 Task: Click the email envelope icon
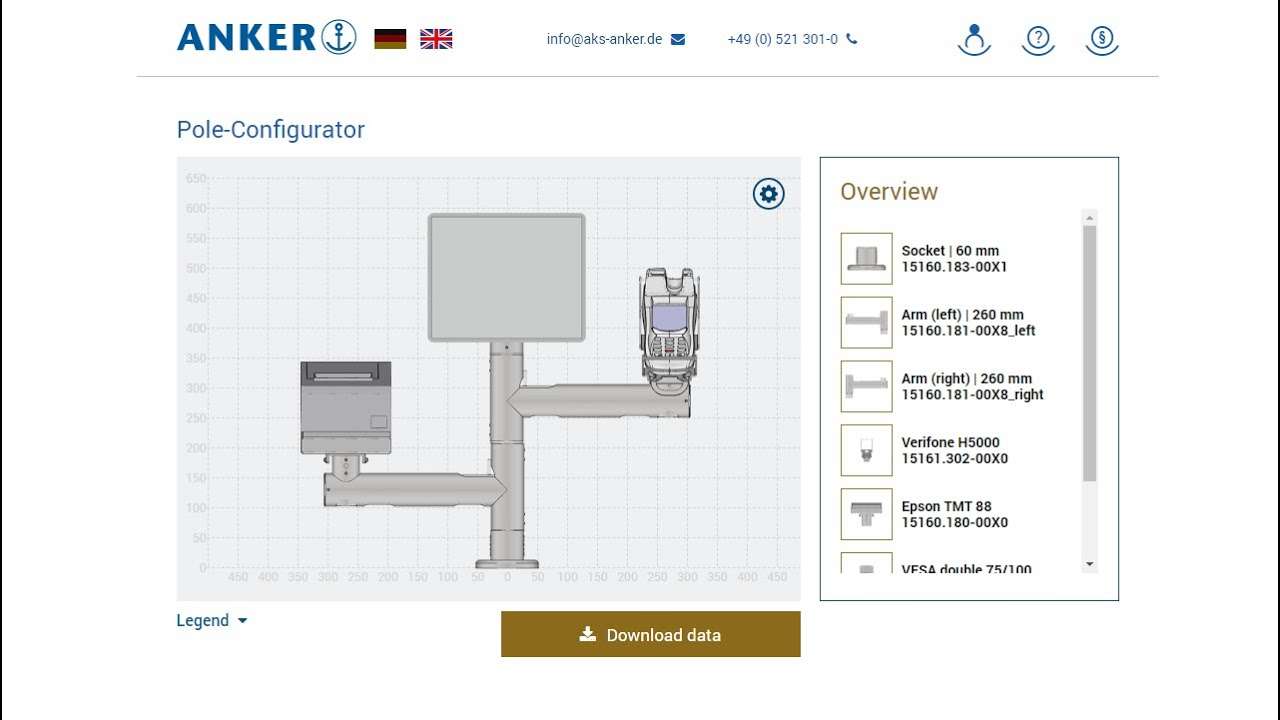click(x=678, y=39)
